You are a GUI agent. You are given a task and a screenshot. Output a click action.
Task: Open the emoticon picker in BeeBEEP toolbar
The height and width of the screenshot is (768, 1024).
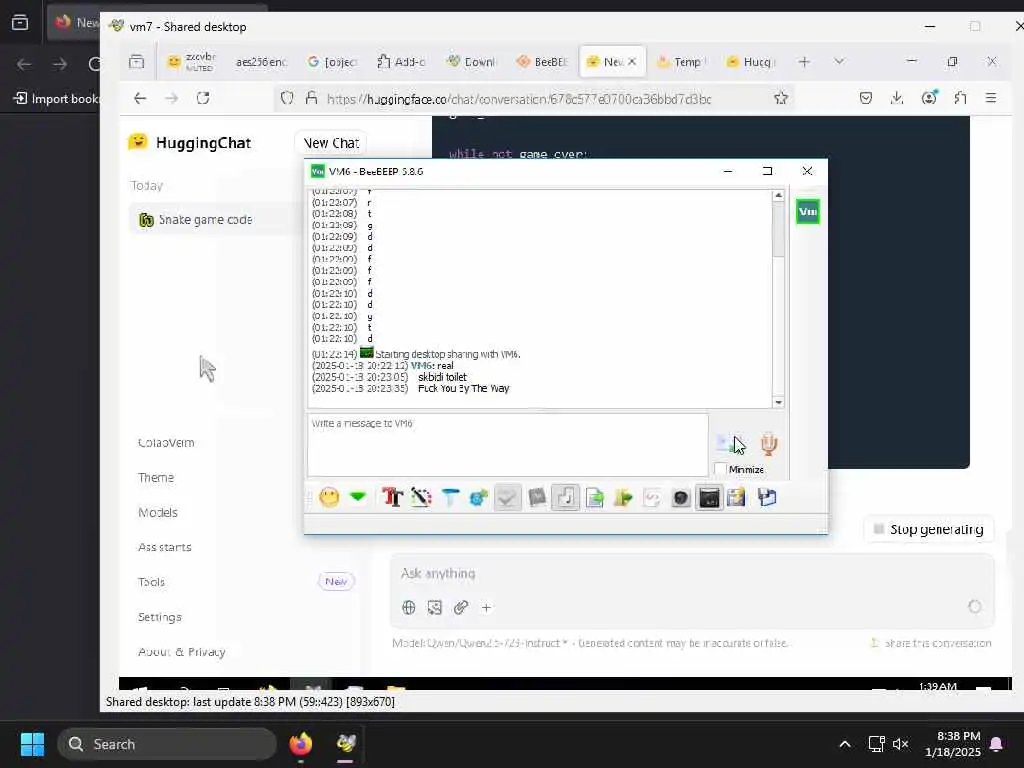click(x=329, y=498)
